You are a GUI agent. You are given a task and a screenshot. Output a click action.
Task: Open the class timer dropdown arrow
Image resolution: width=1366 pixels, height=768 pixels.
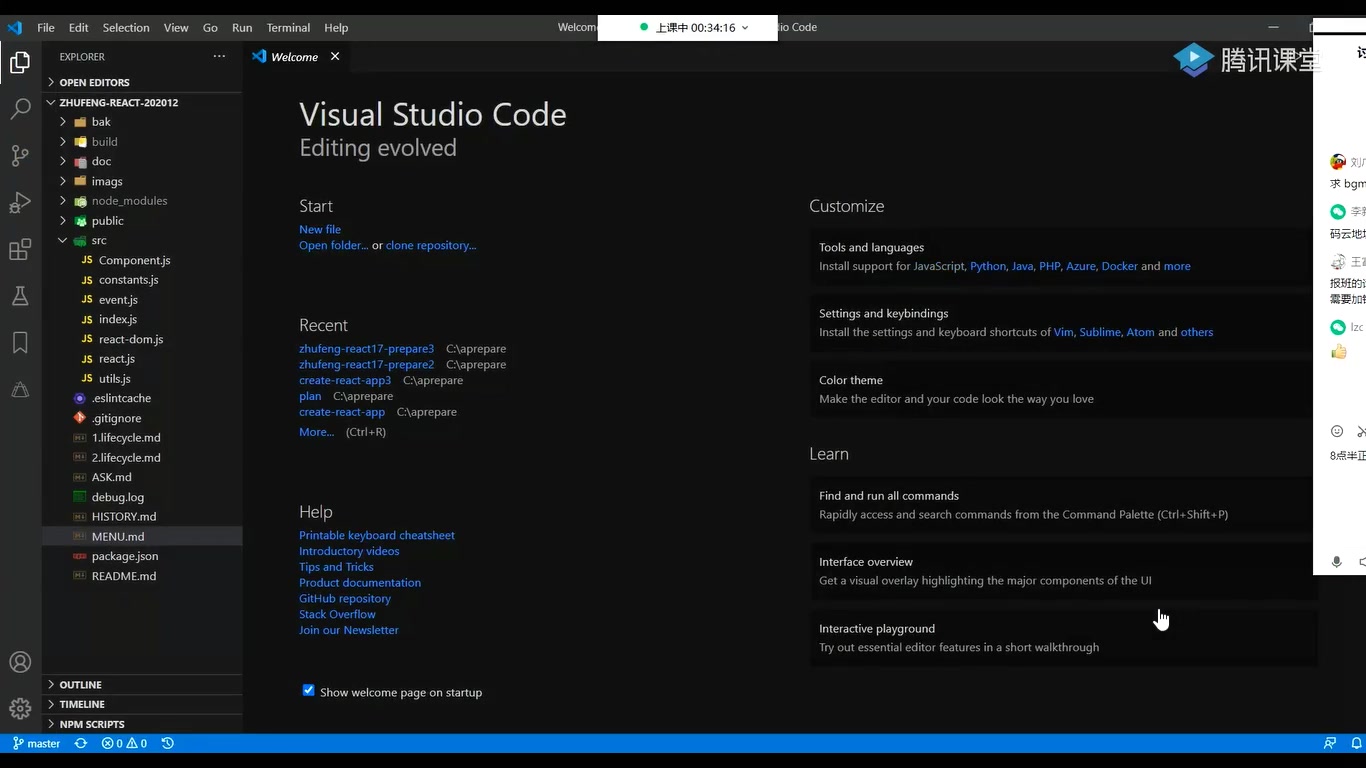(745, 28)
